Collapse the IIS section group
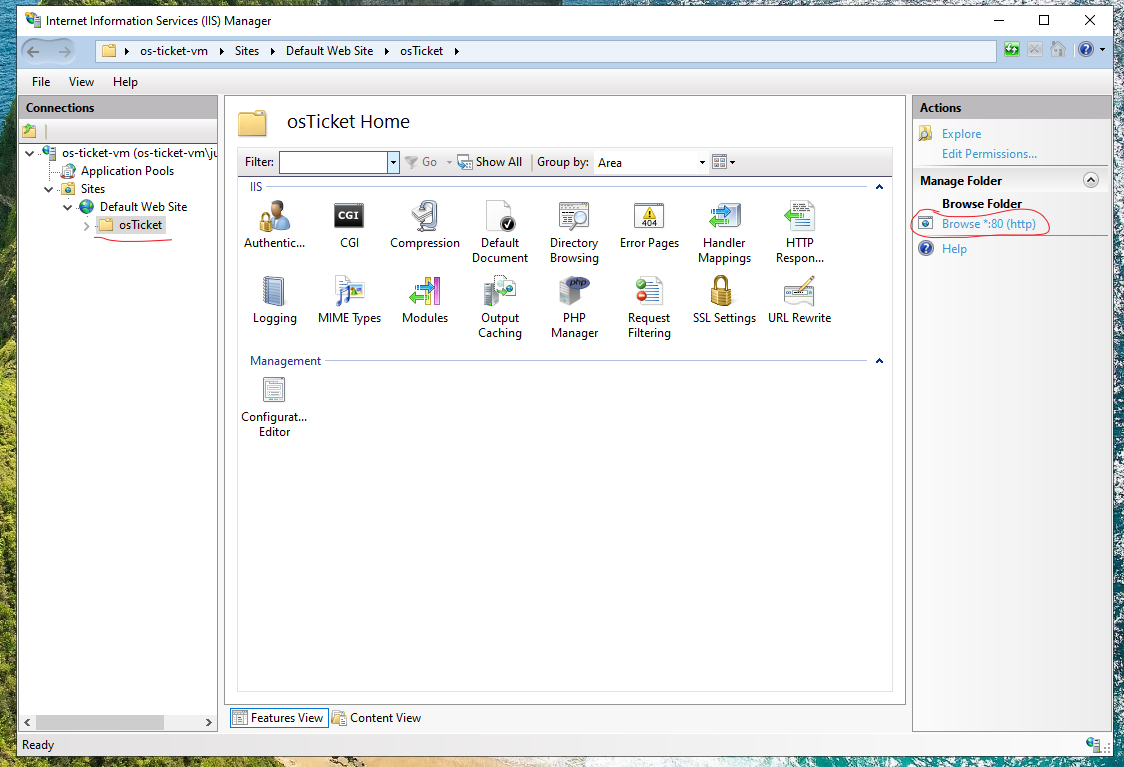The height and width of the screenshot is (767, 1124). pos(879,187)
